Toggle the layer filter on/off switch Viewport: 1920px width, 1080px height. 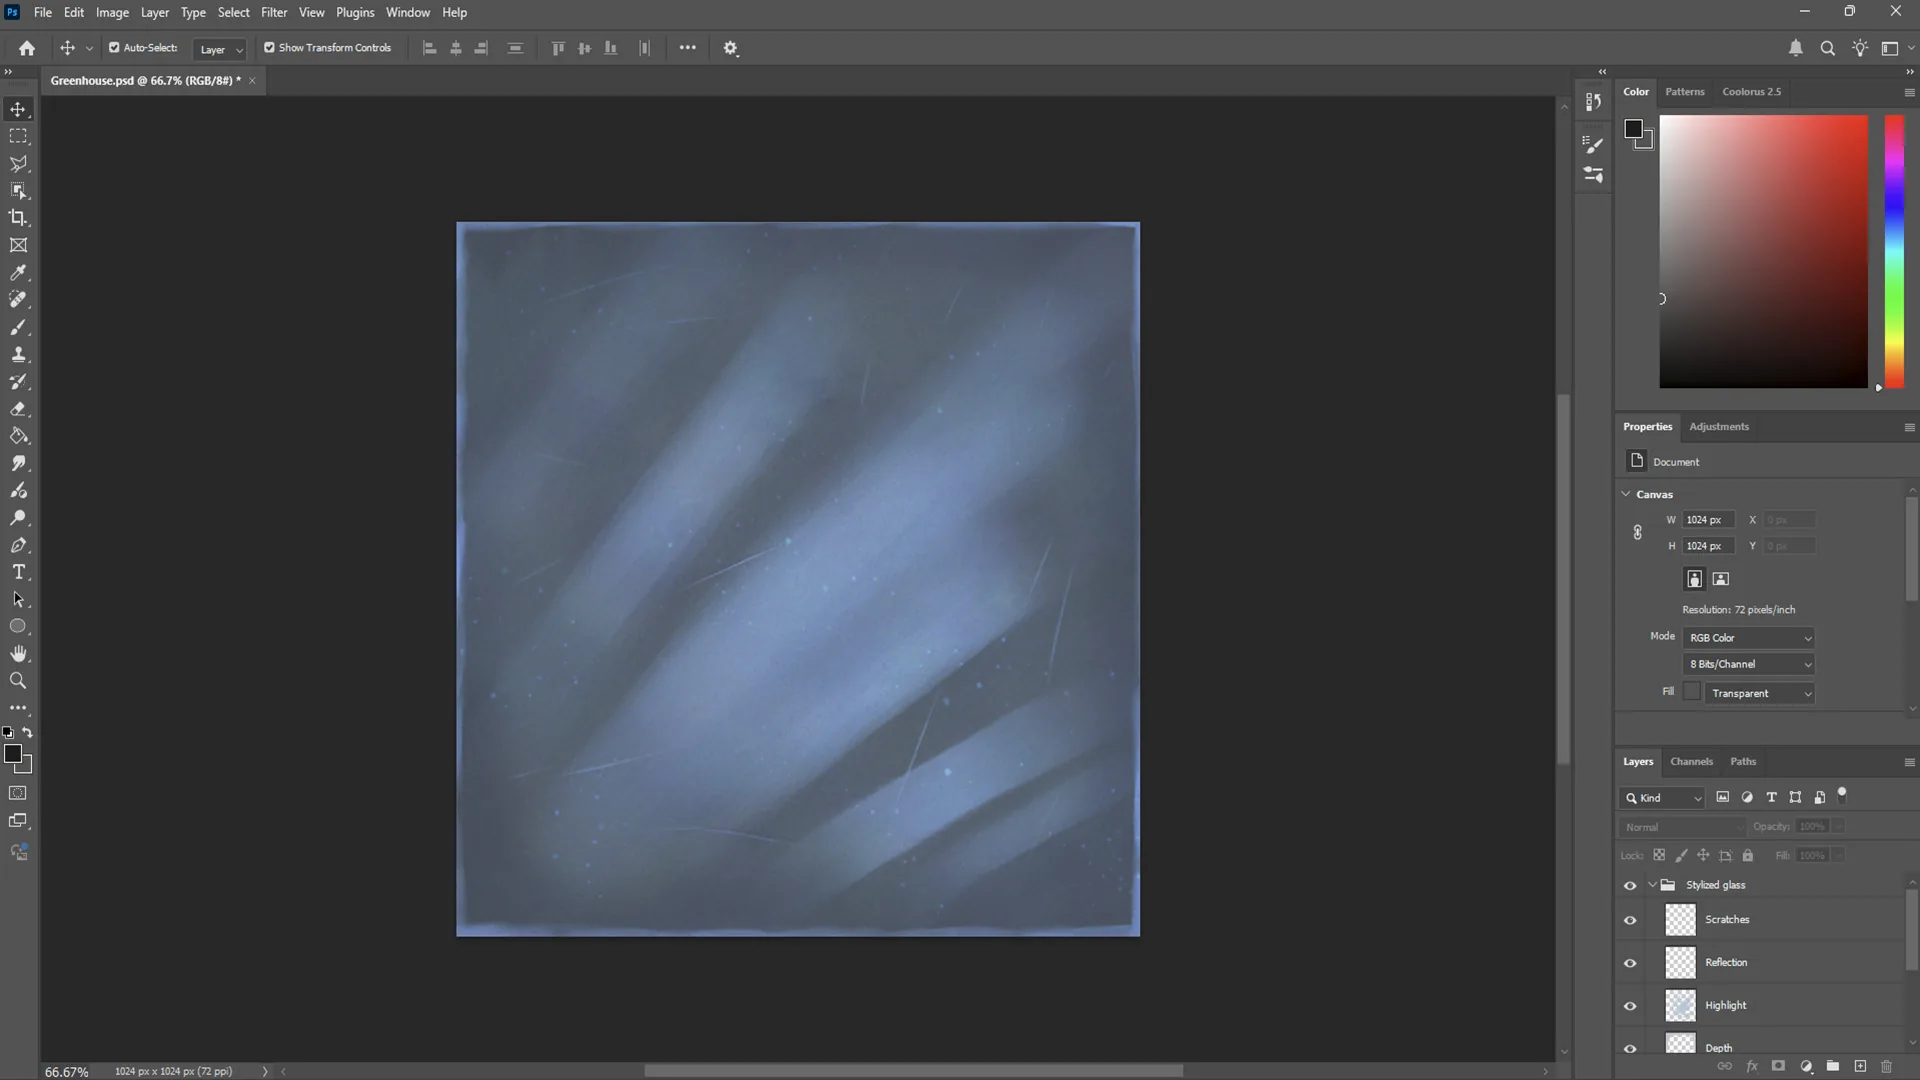[1842, 795]
